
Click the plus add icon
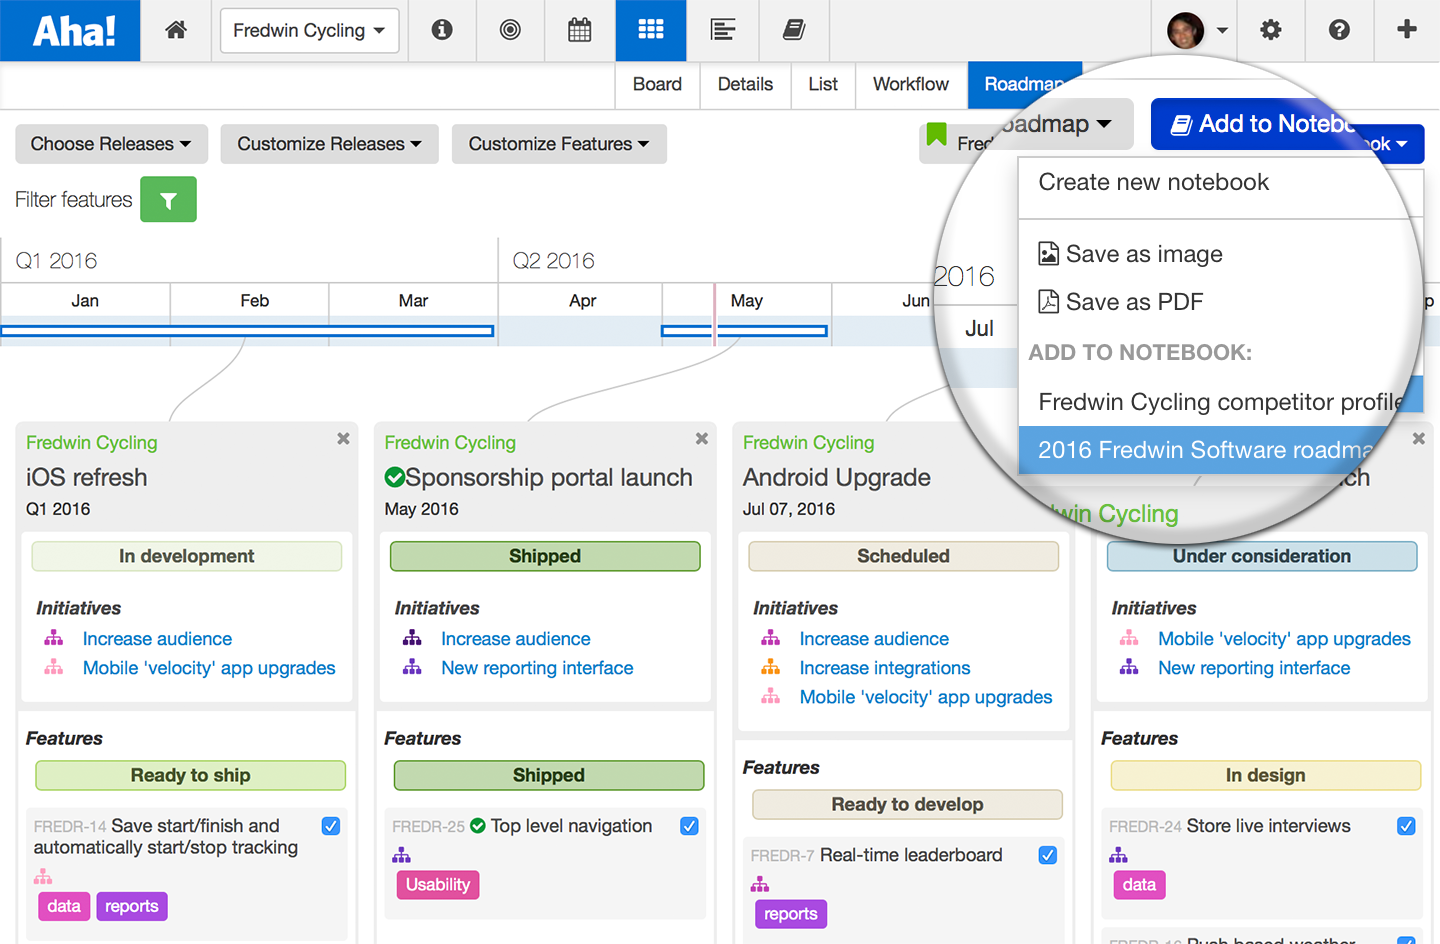point(1407,29)
